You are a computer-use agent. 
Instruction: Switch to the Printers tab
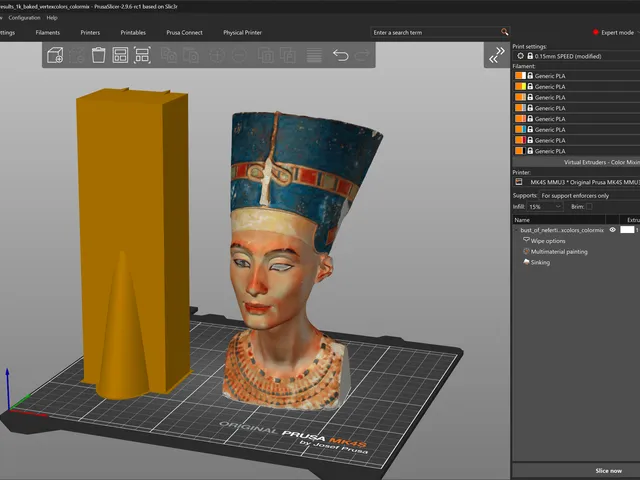click(x=90, y=32)
